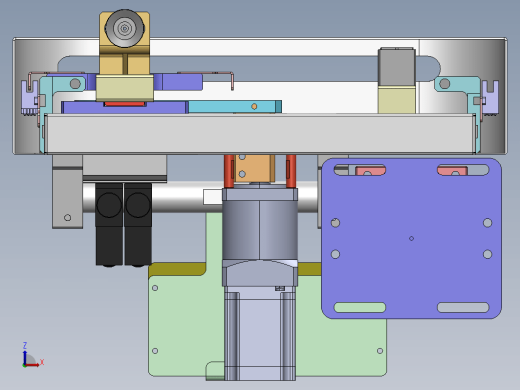520x390 pixels.
Task: Select the gray cylindrical gearbox housing
Action: tap(260, 230)
